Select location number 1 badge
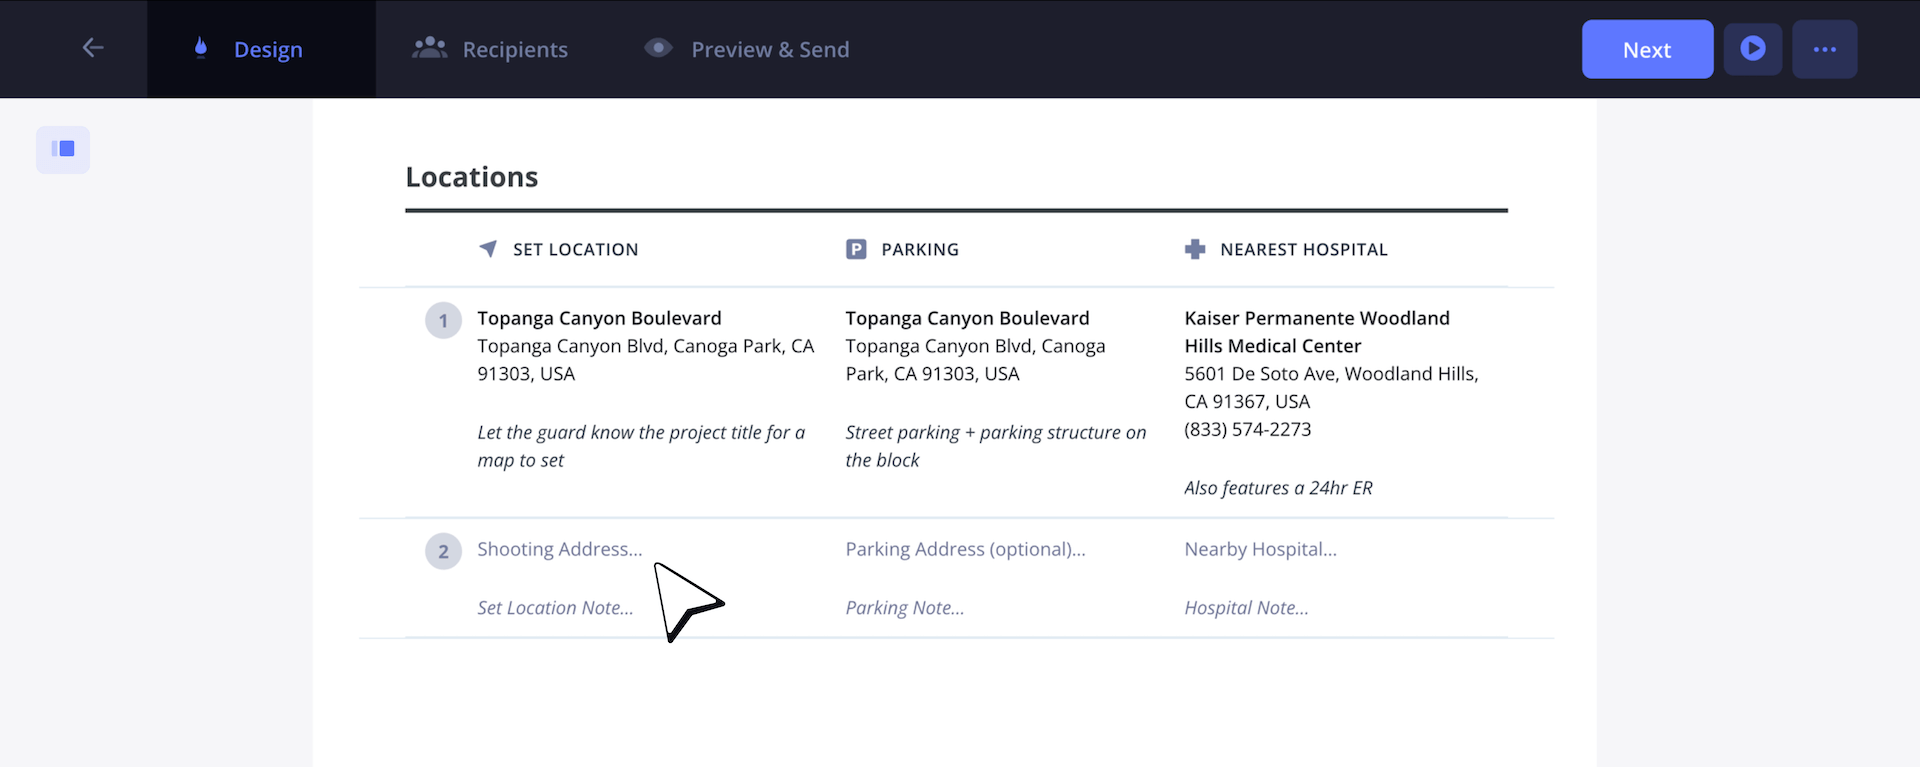Image resolution: width=1920 pixels, height=767 pixels. 443,321
